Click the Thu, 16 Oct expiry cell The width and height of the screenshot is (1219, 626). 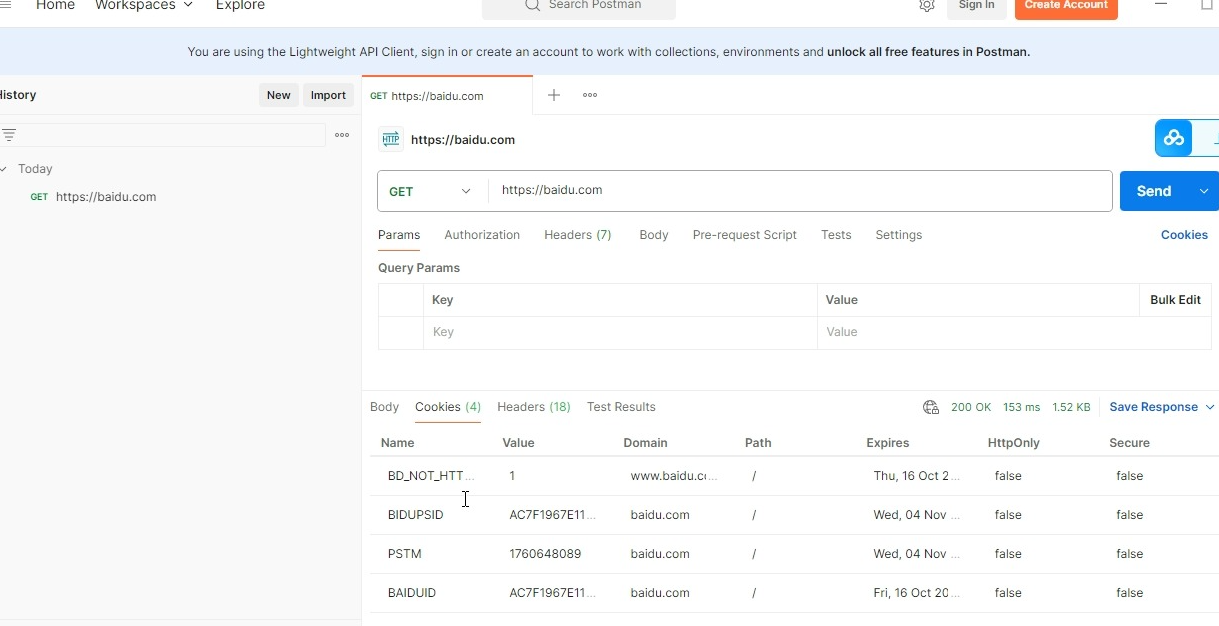(916, 476)
